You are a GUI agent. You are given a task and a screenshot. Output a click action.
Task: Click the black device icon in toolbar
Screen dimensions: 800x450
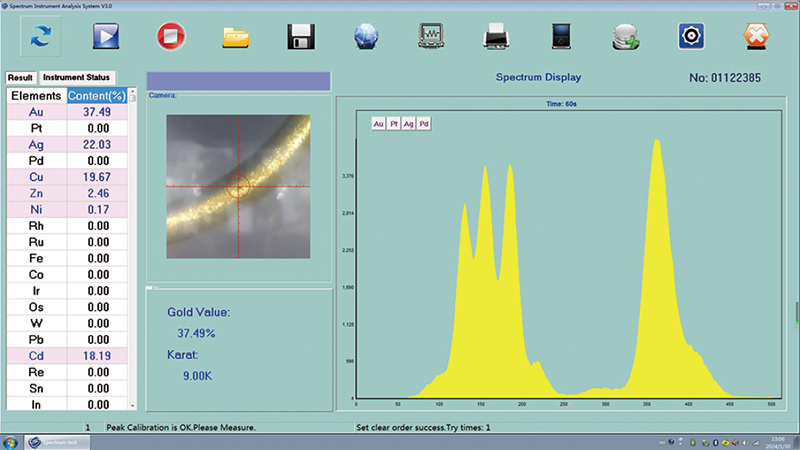point(561,36)
